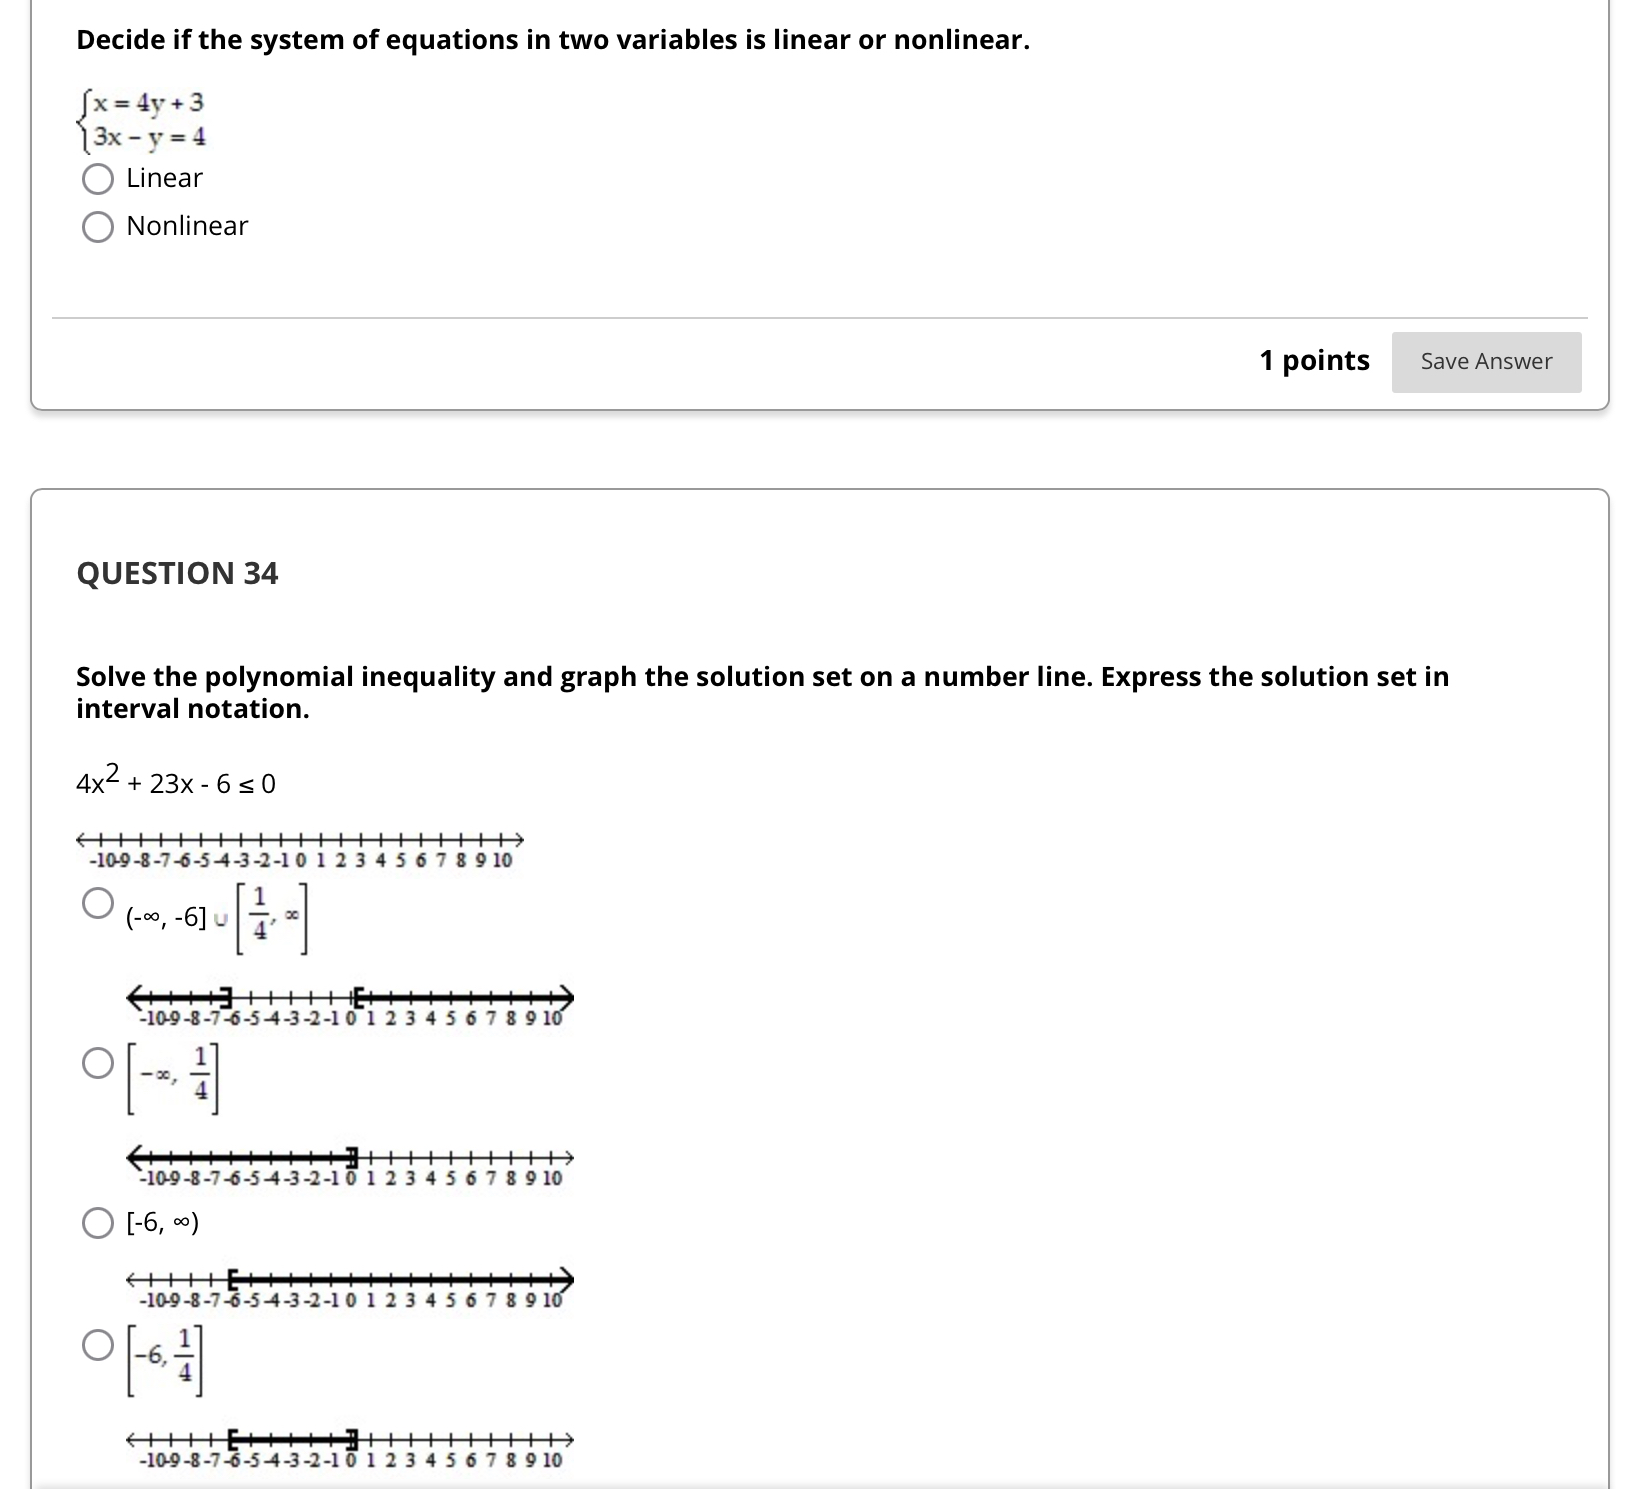The height and width of the screenshot is (1489, 1640).
Task: Select the Nonlinear radio button
Action: coord(97,227)
